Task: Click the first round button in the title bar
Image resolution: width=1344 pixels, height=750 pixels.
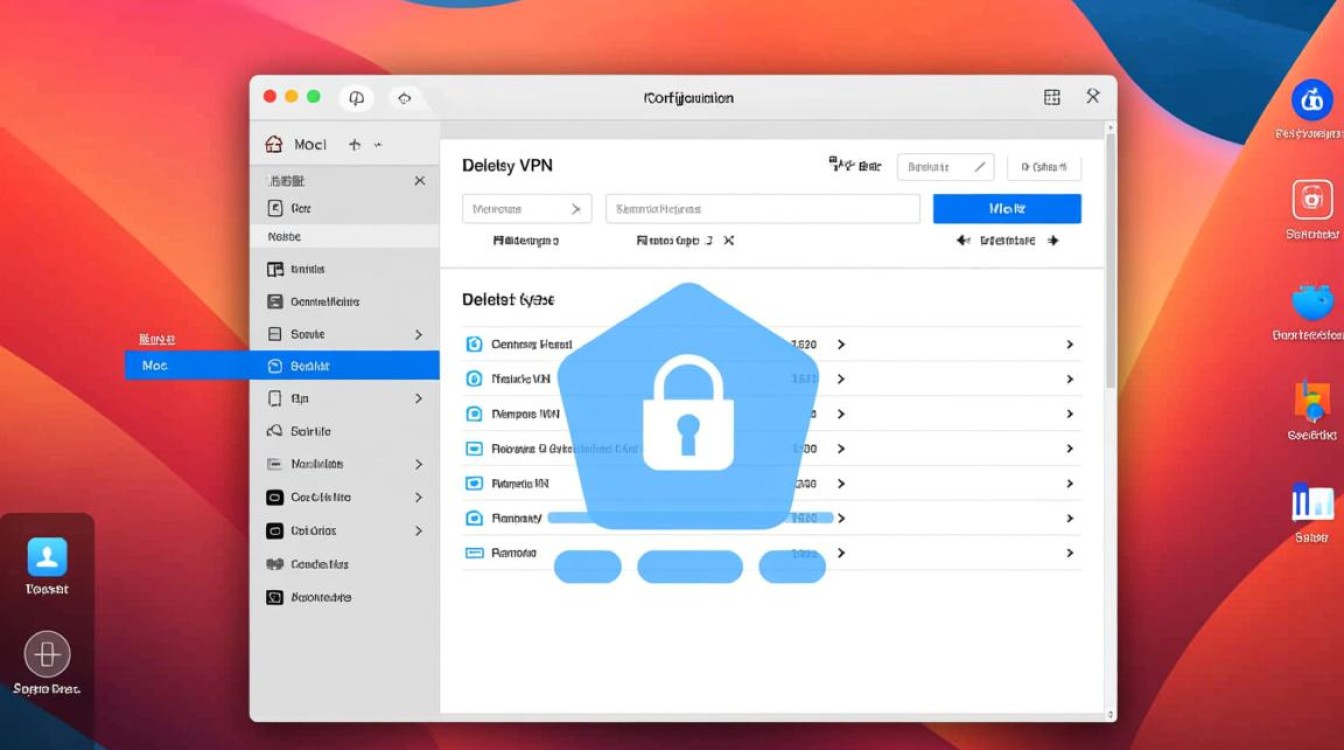Action: click(x=355, y=98)
